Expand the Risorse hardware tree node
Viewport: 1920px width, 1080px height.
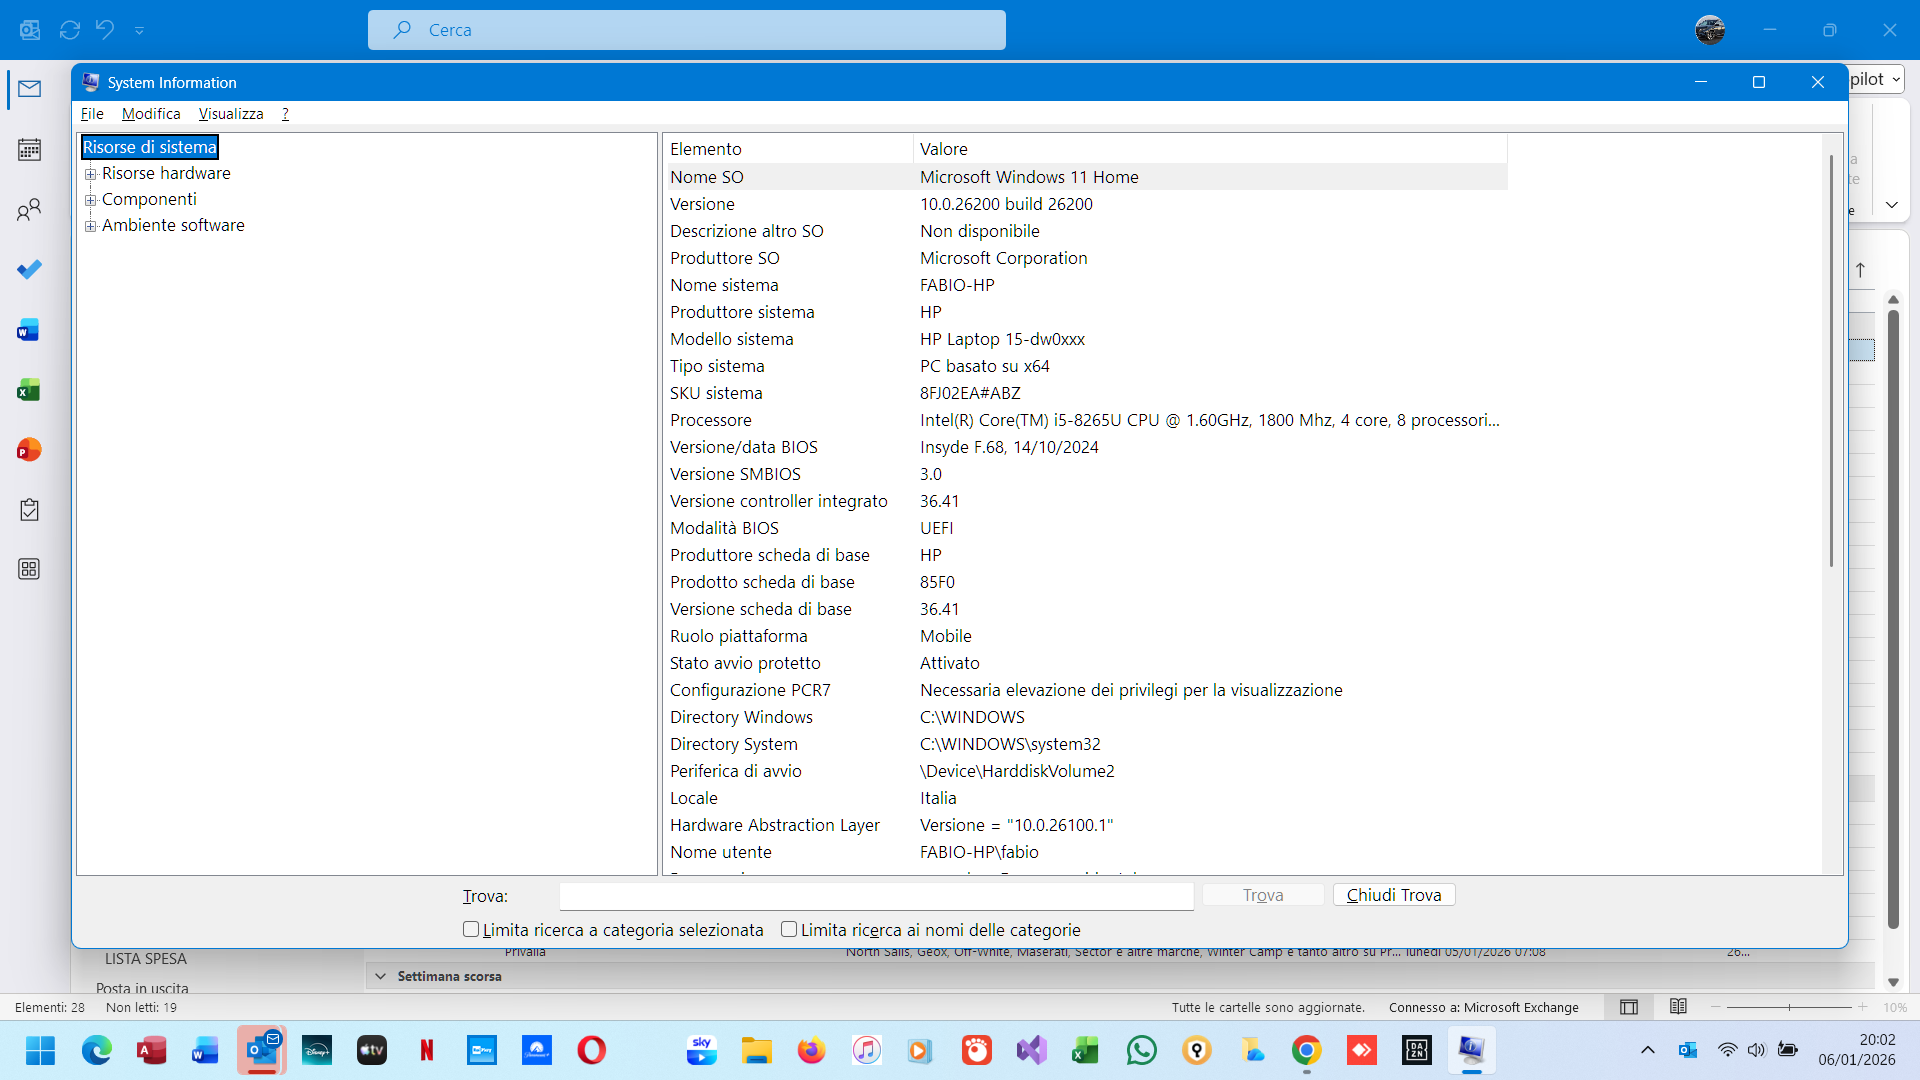point(91,174)
